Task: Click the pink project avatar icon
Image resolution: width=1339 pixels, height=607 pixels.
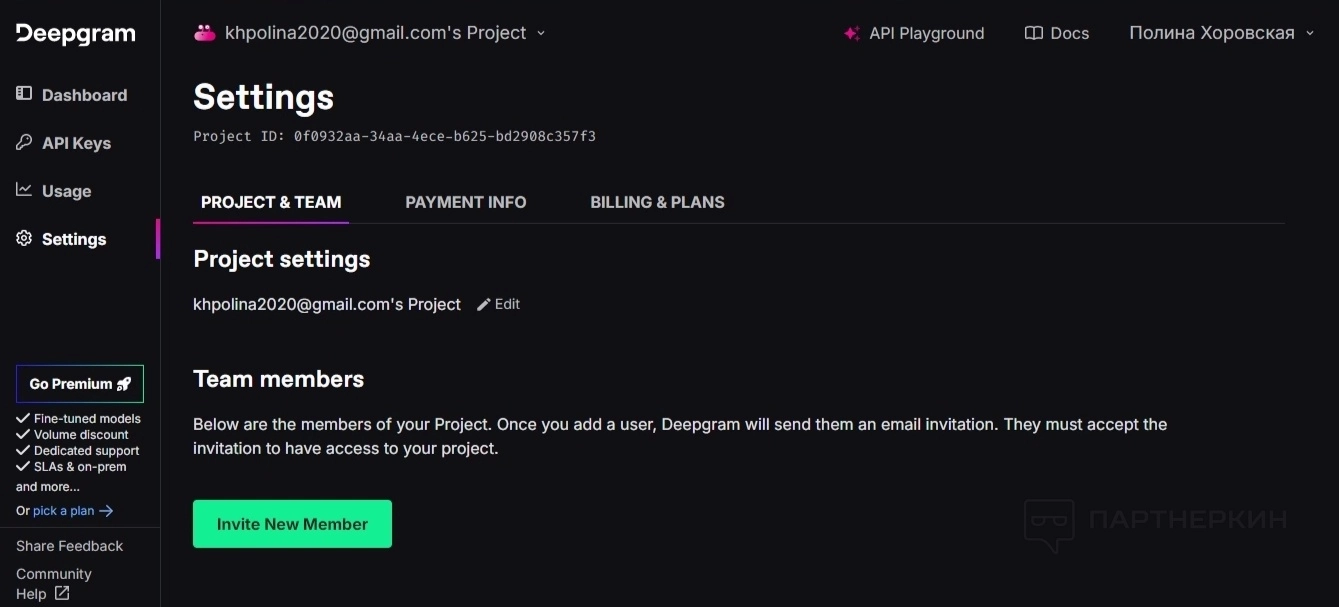Action: click(205, 33)
